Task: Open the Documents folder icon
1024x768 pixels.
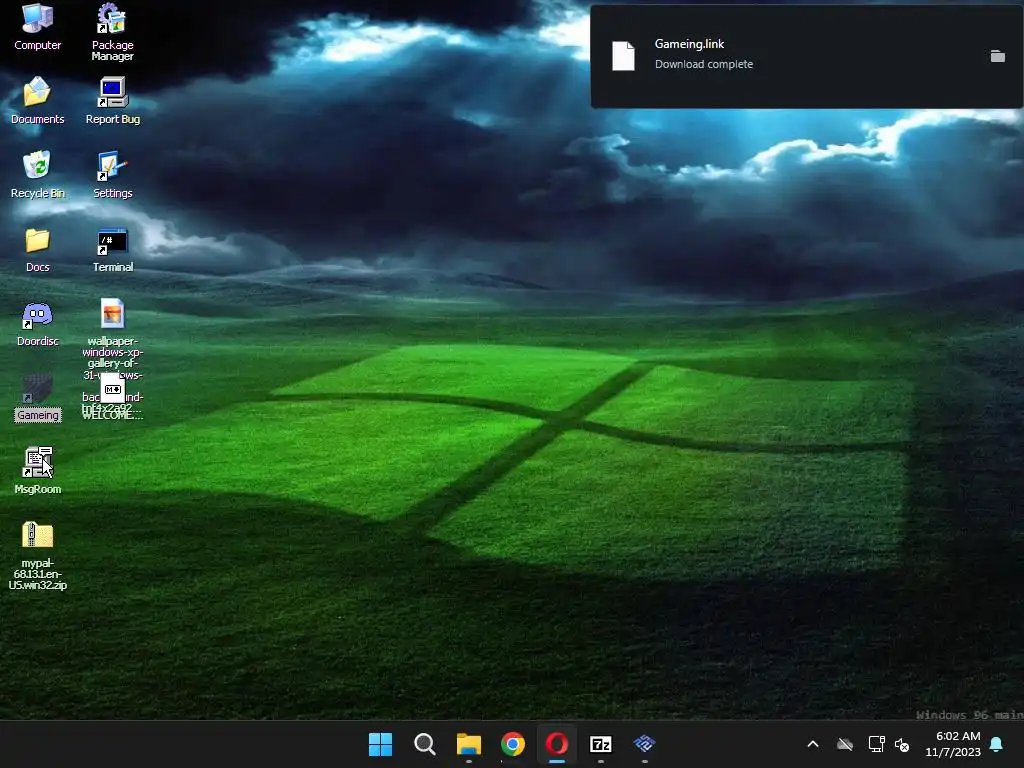Action: coord(37,100)
